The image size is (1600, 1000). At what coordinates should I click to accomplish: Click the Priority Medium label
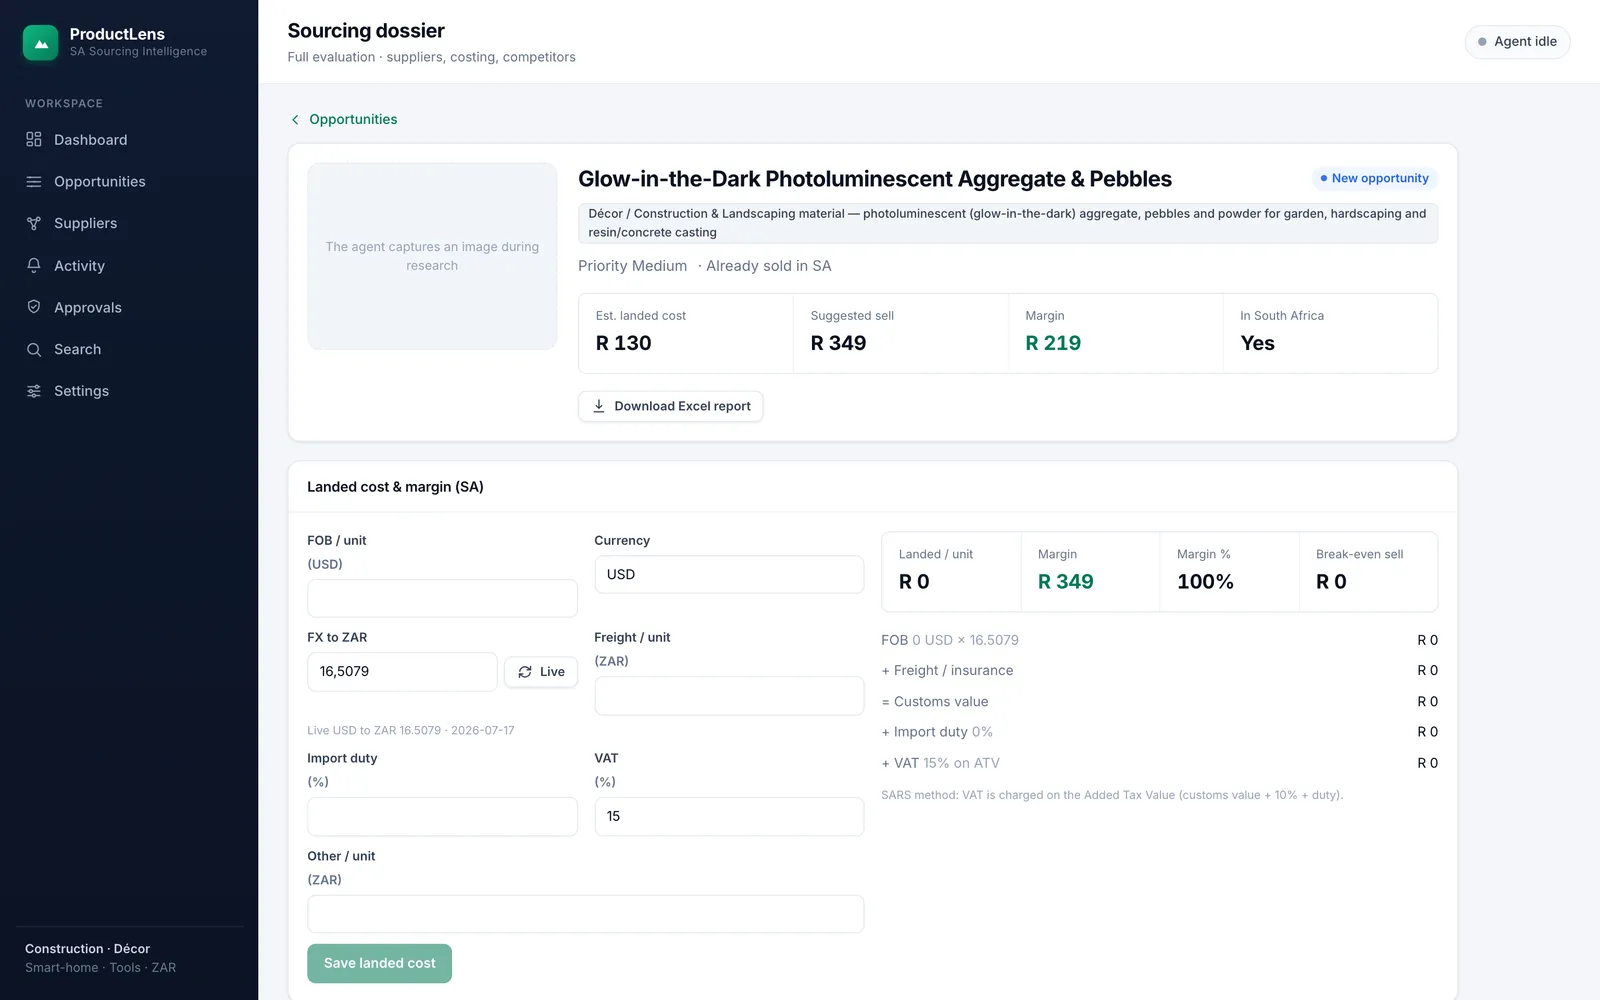tap(632, 266)
